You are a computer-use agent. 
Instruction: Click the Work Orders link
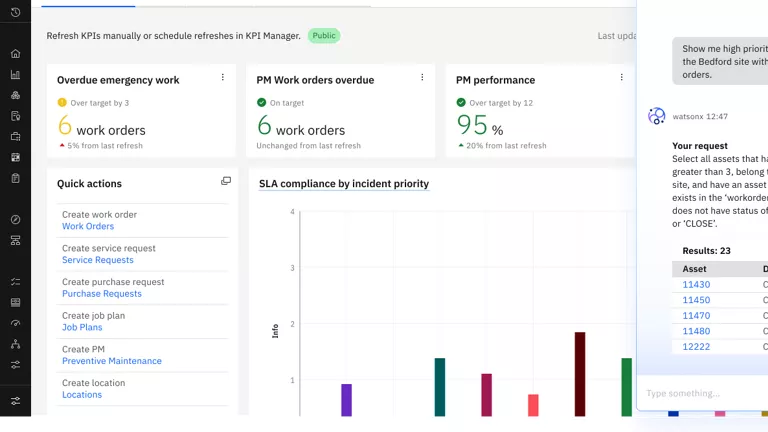88,227
